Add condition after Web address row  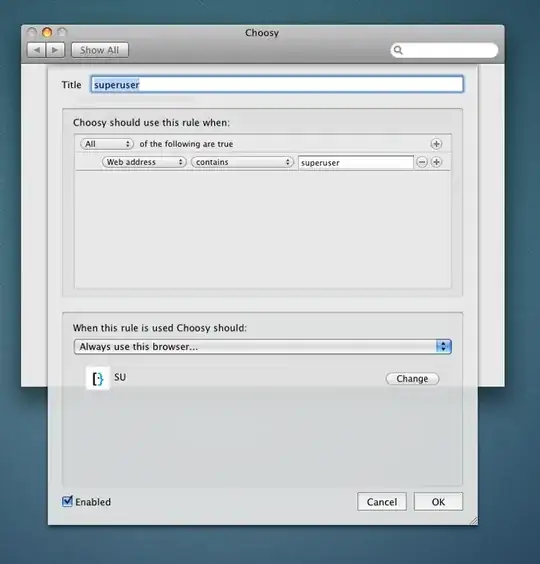[x=436, y=162]
